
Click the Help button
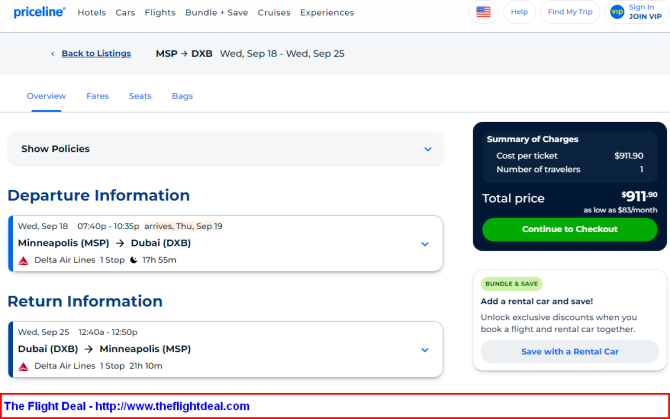coord(519,12)
